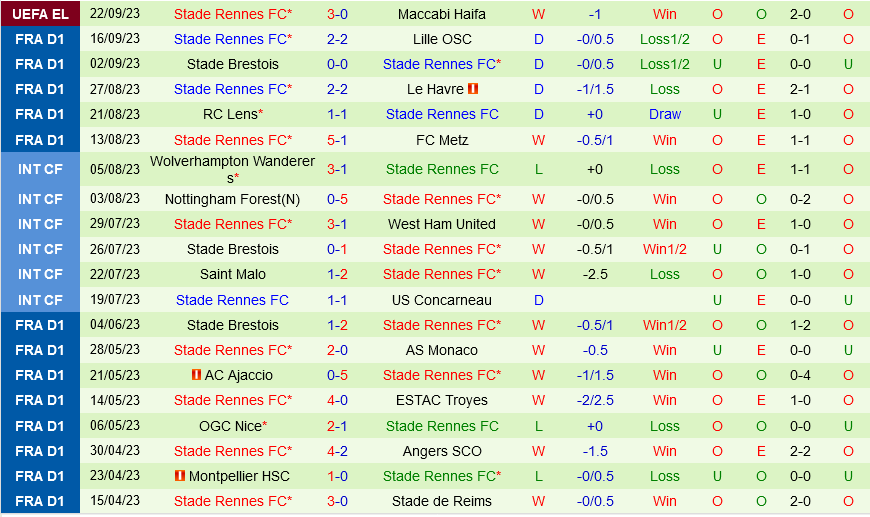Select the Stade de Reims team link
This screenshot has width=870, height=517.
441,501
